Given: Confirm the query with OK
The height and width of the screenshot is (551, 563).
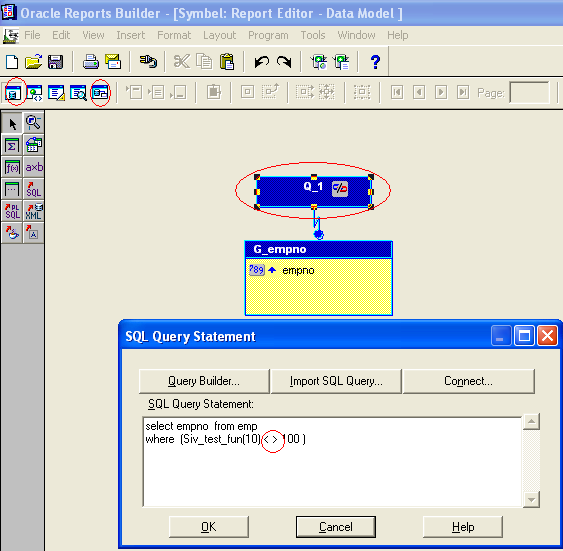Looking at the screenshot, I should (x=209, y=527).
